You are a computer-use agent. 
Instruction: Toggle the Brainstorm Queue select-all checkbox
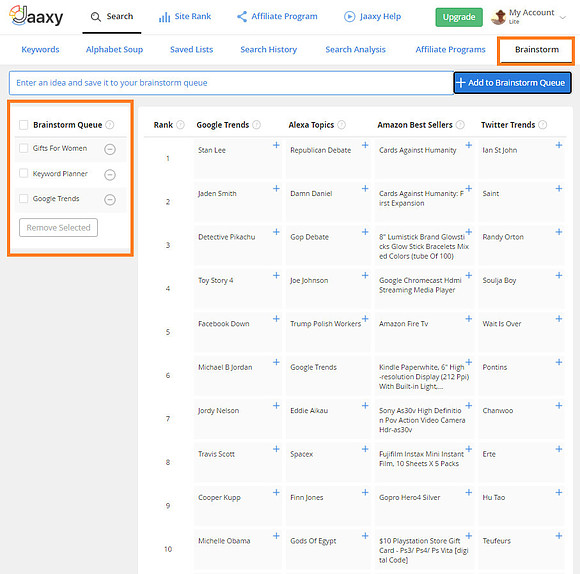coord(23,125)
